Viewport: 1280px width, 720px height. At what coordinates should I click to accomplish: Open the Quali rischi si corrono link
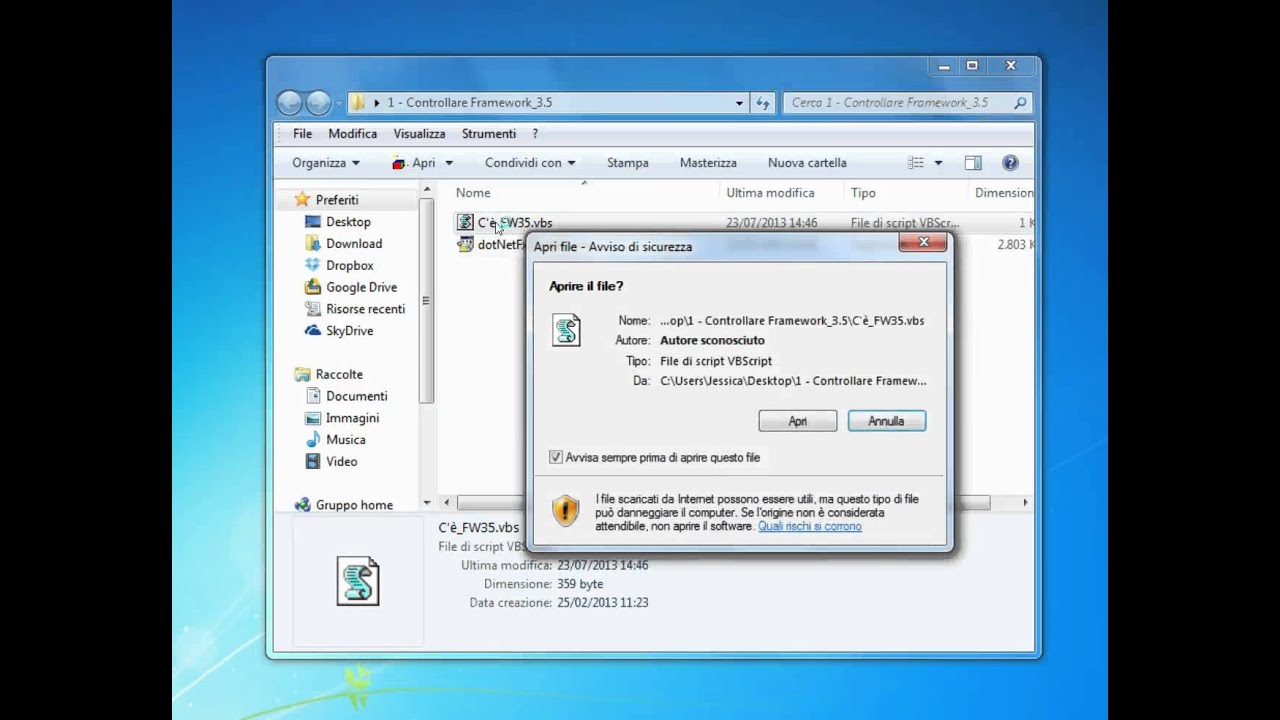click(x=809, y=526)
